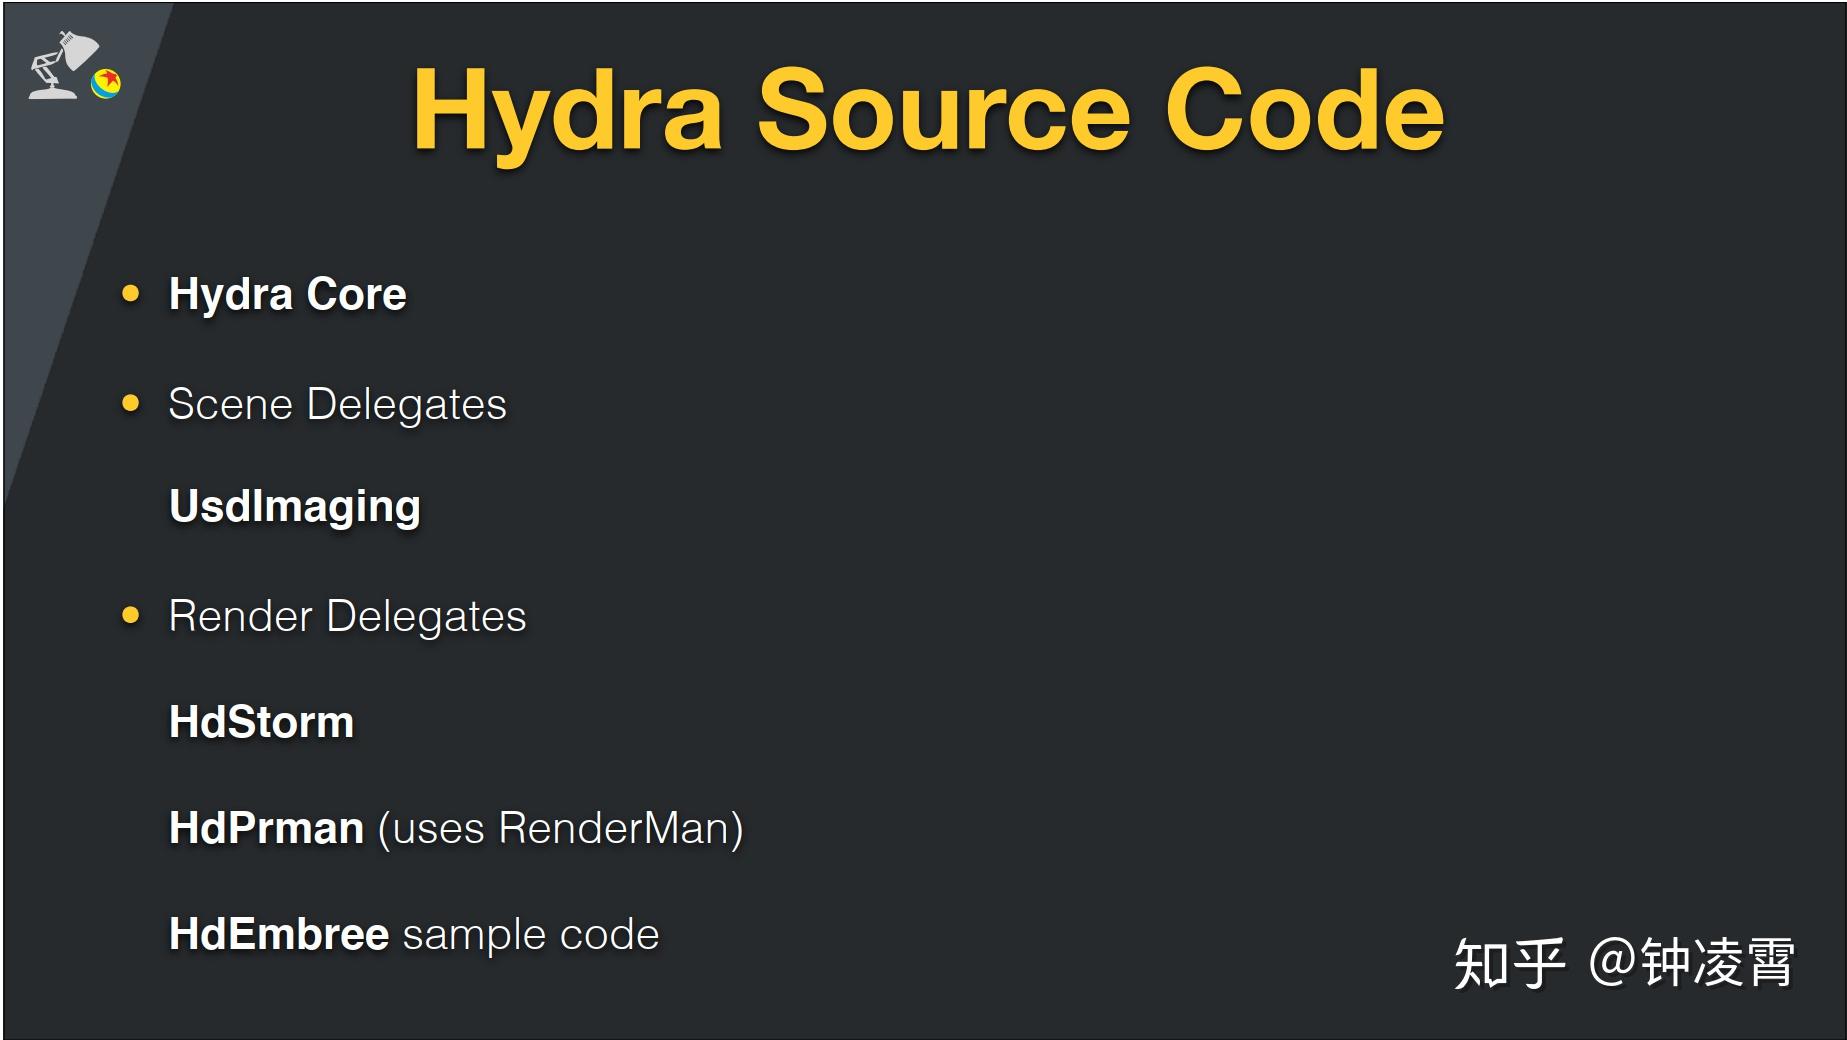The height and width of the screenshot is (1040, 1847).
Task: Click the bold HdPrman text
Action: 266,829
